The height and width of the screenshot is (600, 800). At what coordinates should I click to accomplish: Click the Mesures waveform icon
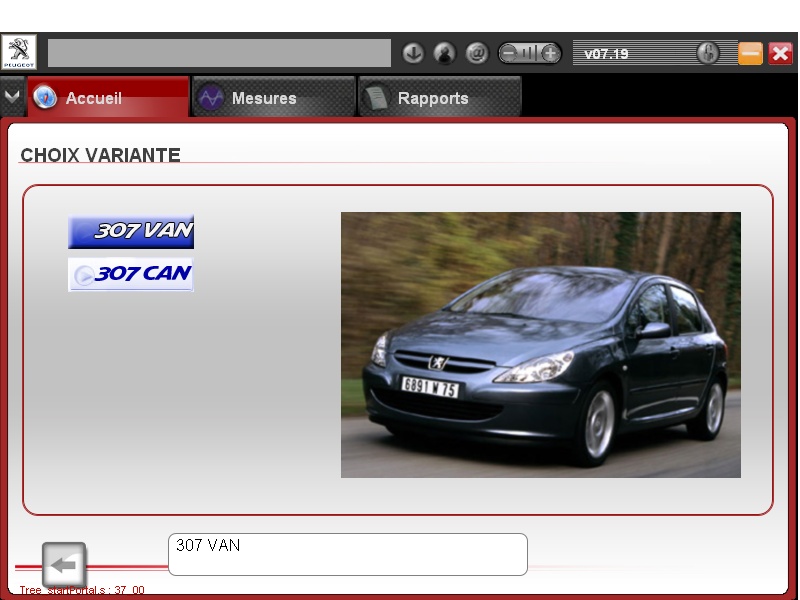tap(210, 97)
